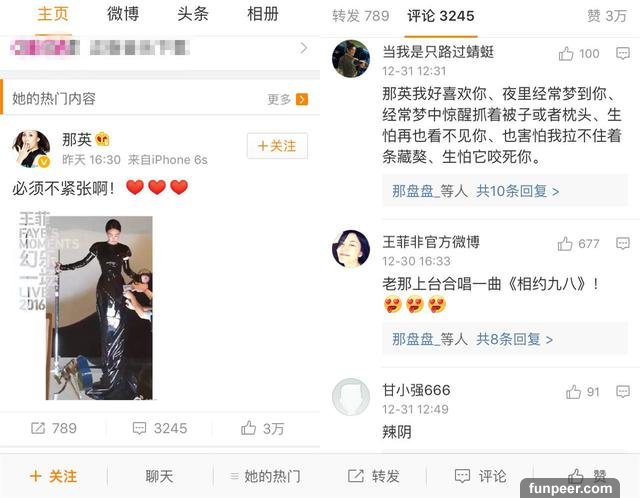Viewport: 640px width, 498px height.
Task: Switch to the 相册 tab
Action: (x=263, y=14)
